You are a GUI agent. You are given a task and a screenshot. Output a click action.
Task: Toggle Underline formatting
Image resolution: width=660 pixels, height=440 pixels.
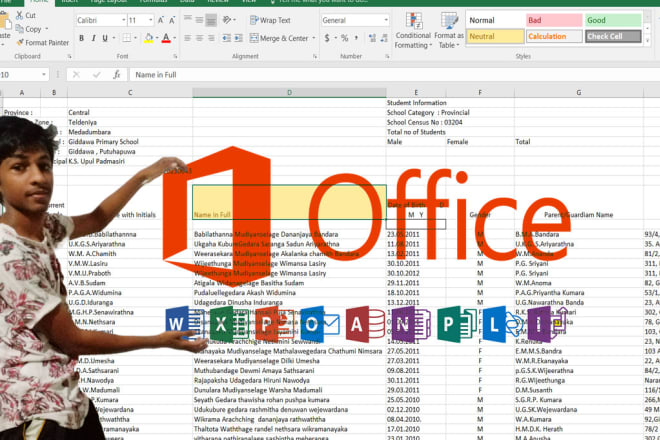(105, 38)
